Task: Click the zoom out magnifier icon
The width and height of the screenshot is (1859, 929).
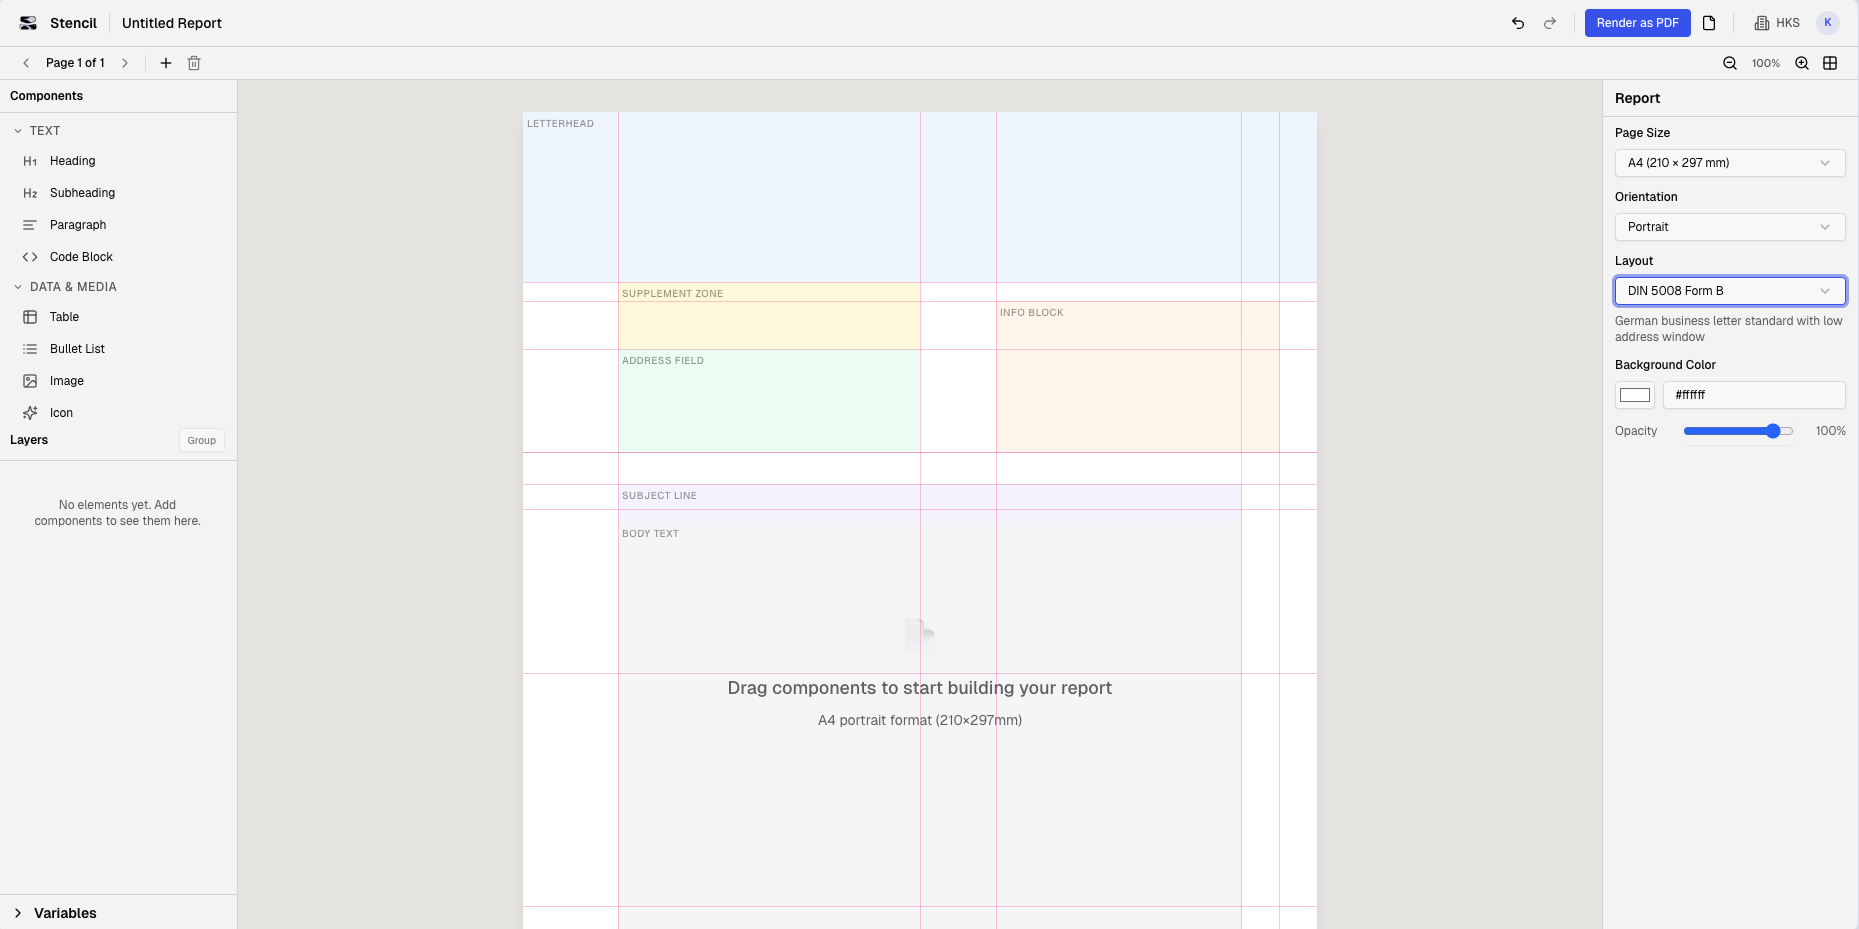Action: [x=1728, y=62]
